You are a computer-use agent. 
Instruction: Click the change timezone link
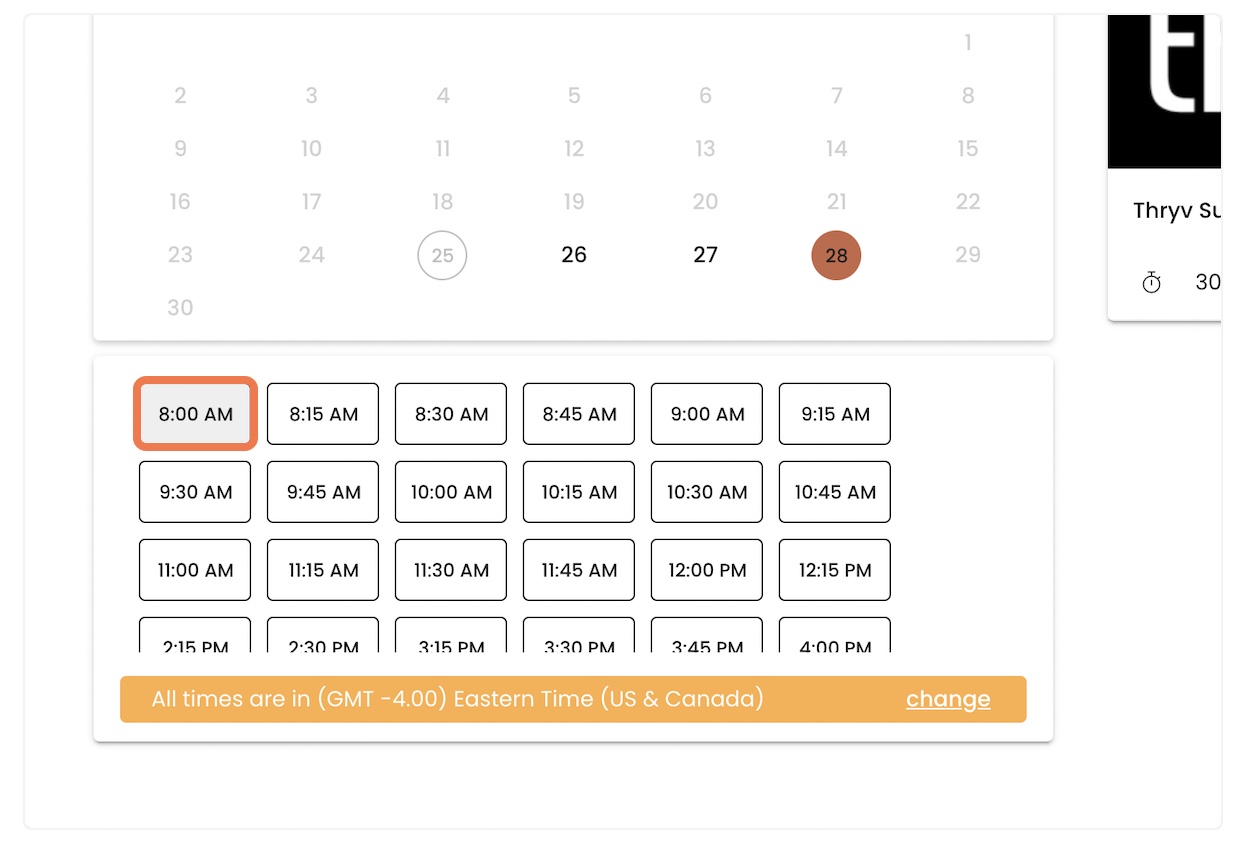[x=948, y=699]
